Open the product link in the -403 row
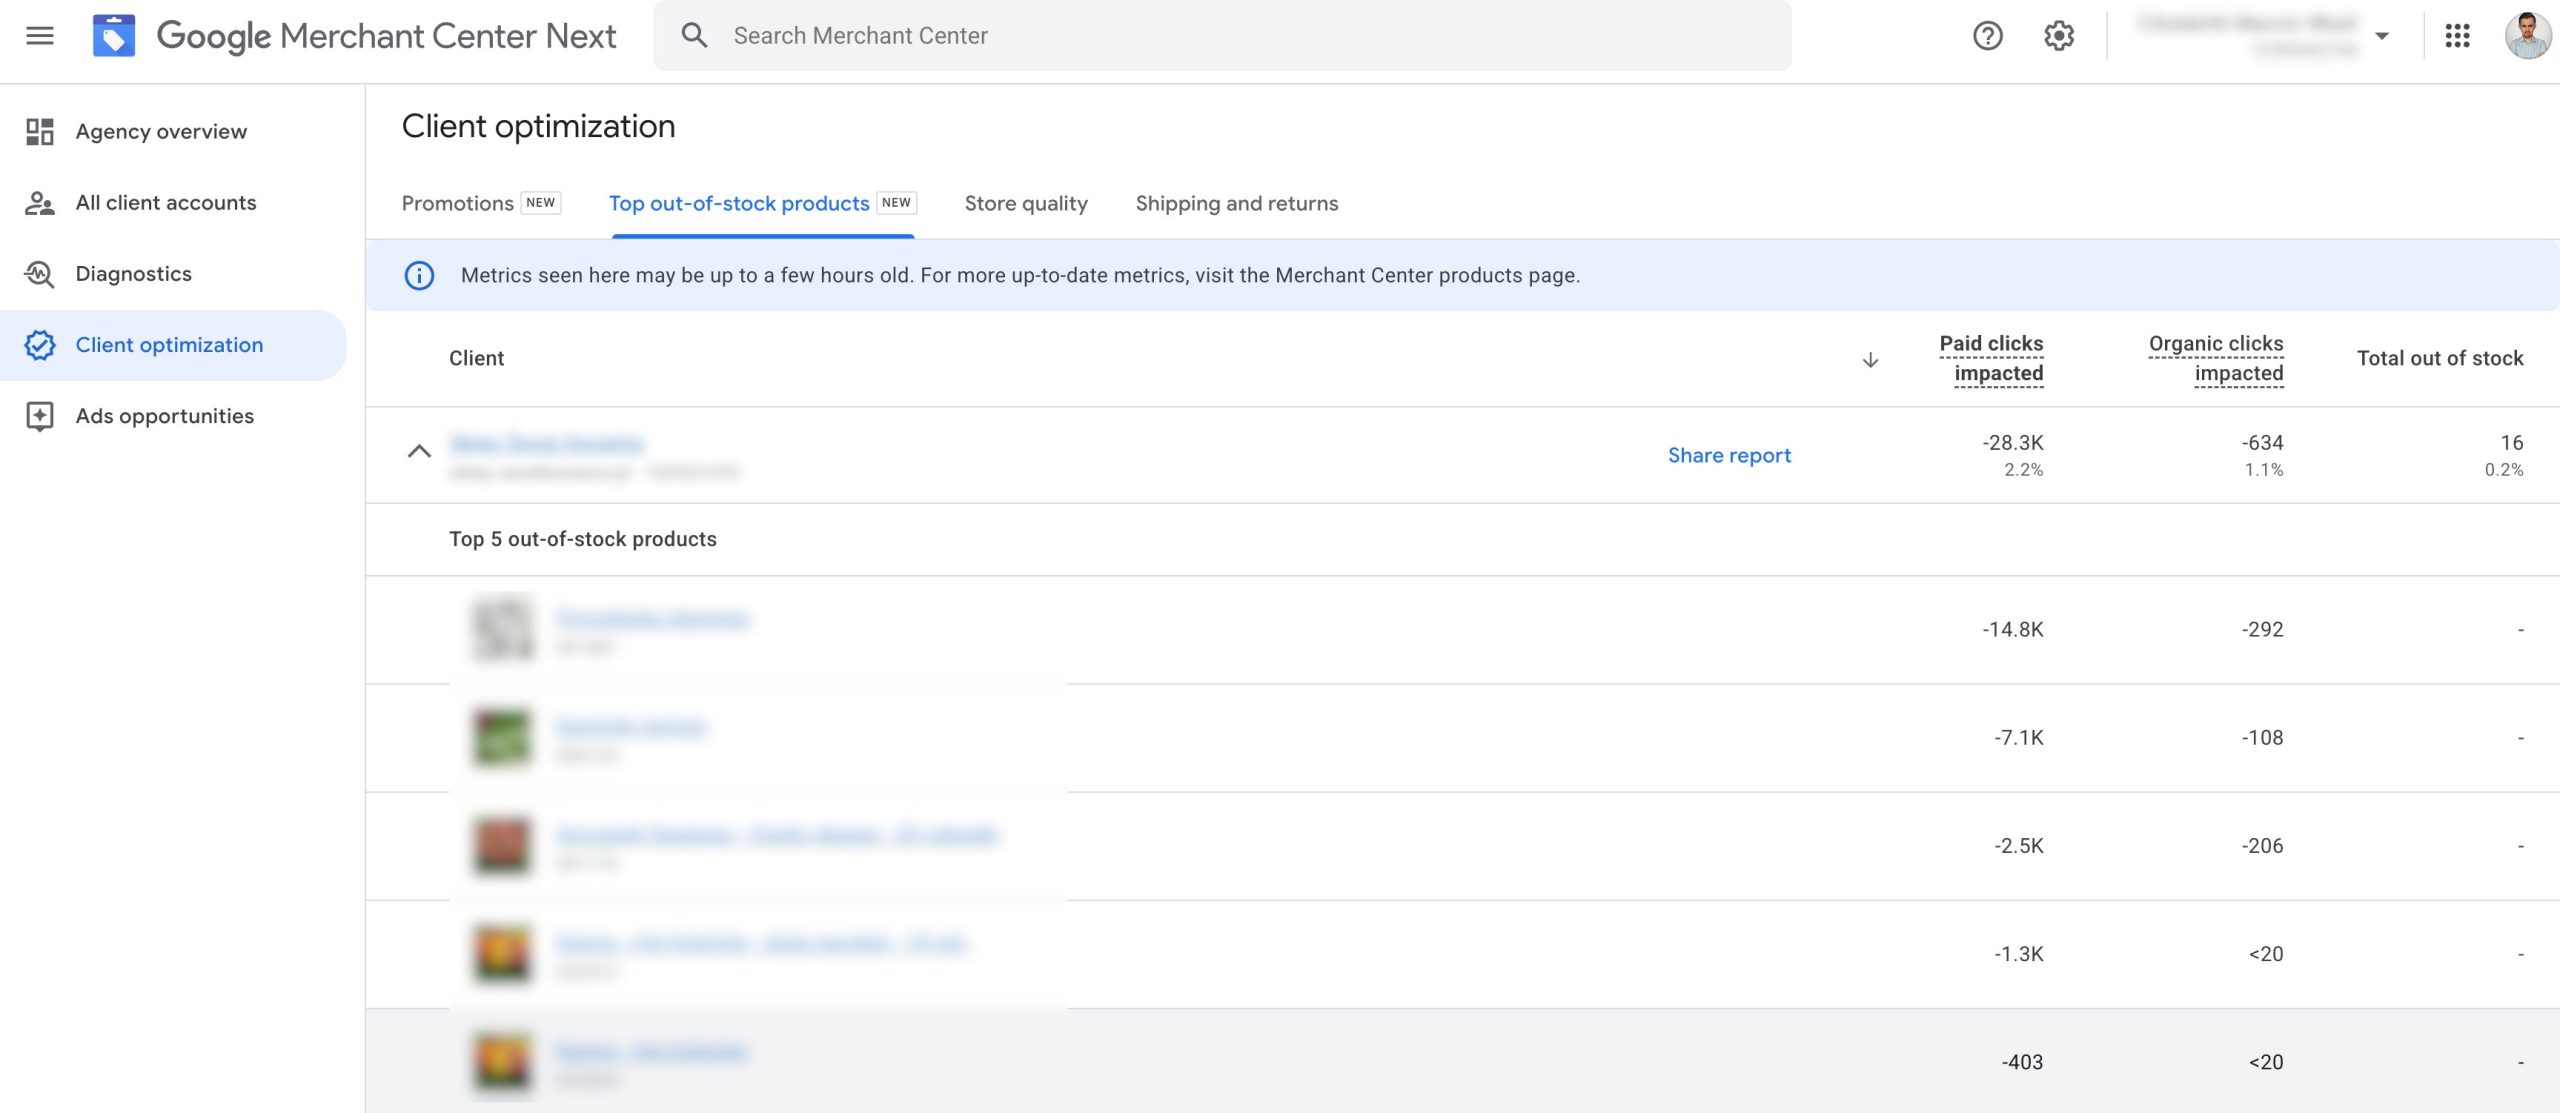 point(651,1051)
